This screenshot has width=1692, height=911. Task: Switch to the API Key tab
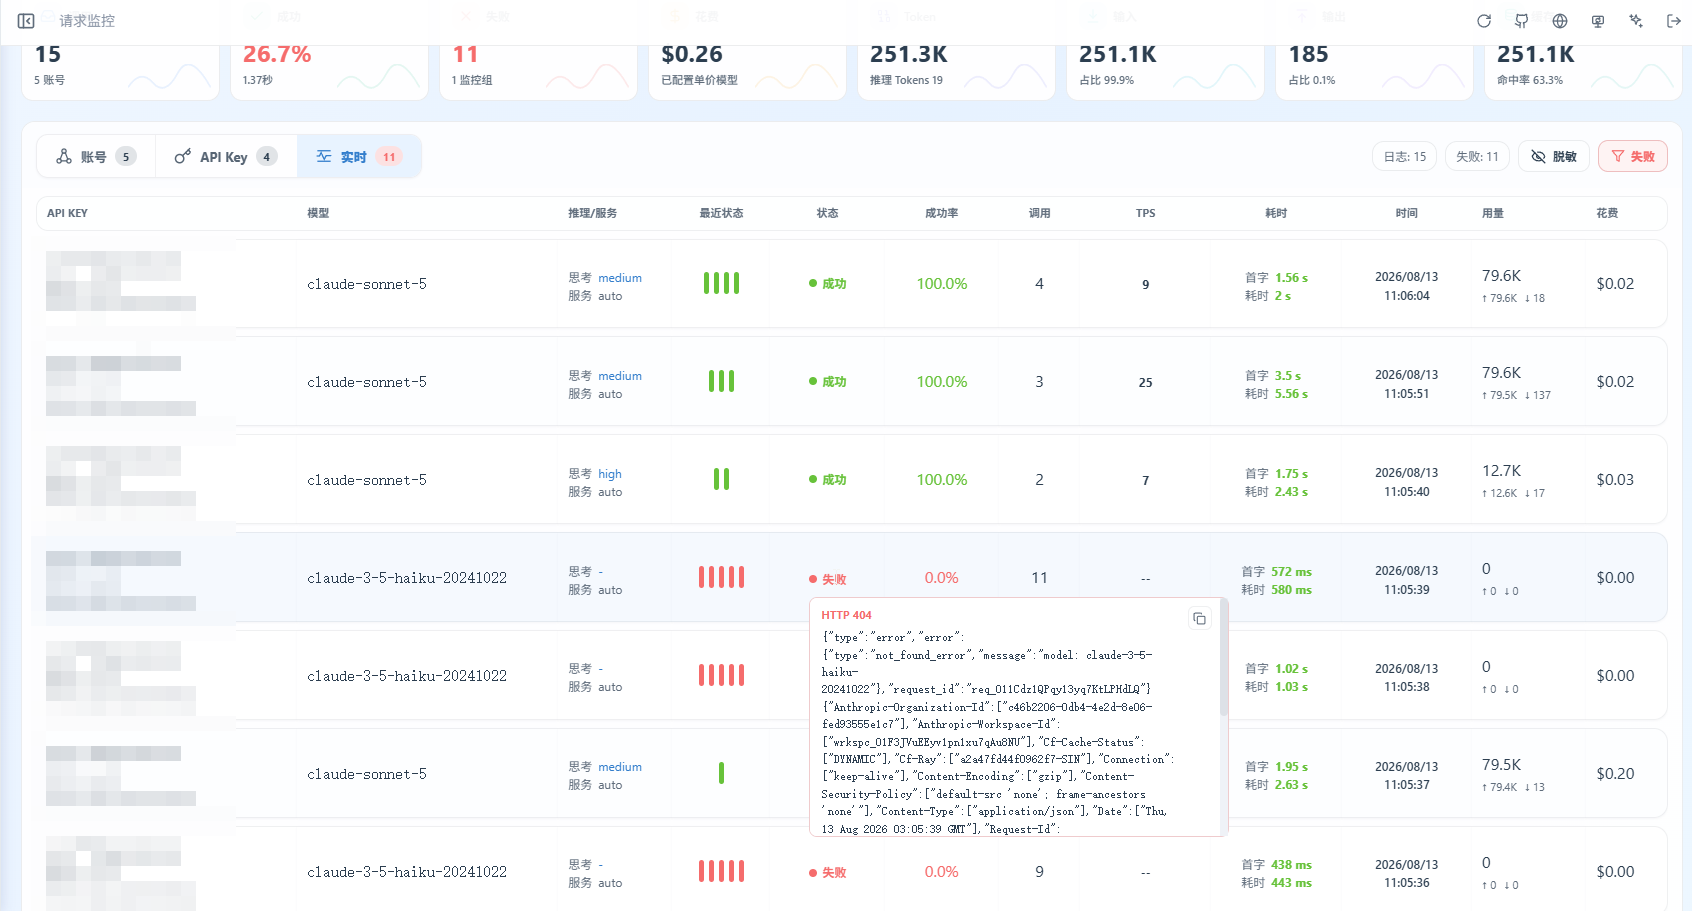[x=226, y=157]
